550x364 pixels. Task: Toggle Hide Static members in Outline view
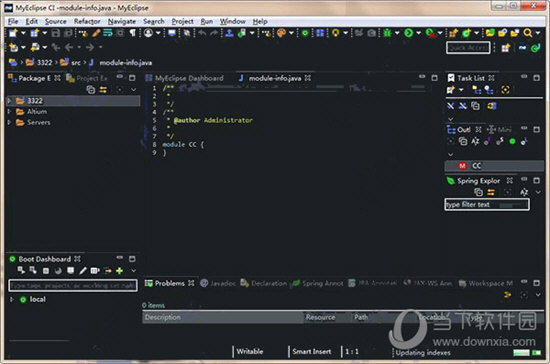500,141
